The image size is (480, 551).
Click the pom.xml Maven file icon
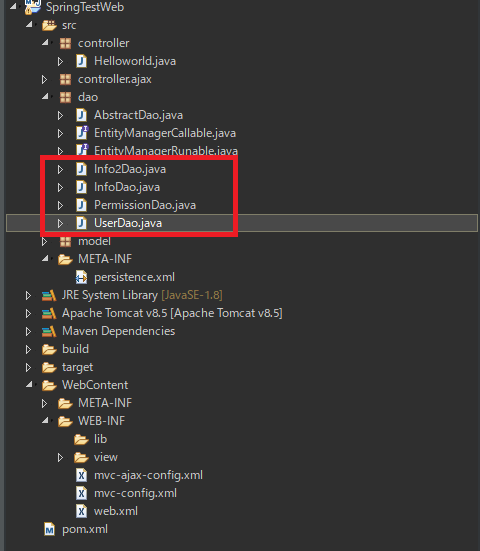click(x=49, y=529)
